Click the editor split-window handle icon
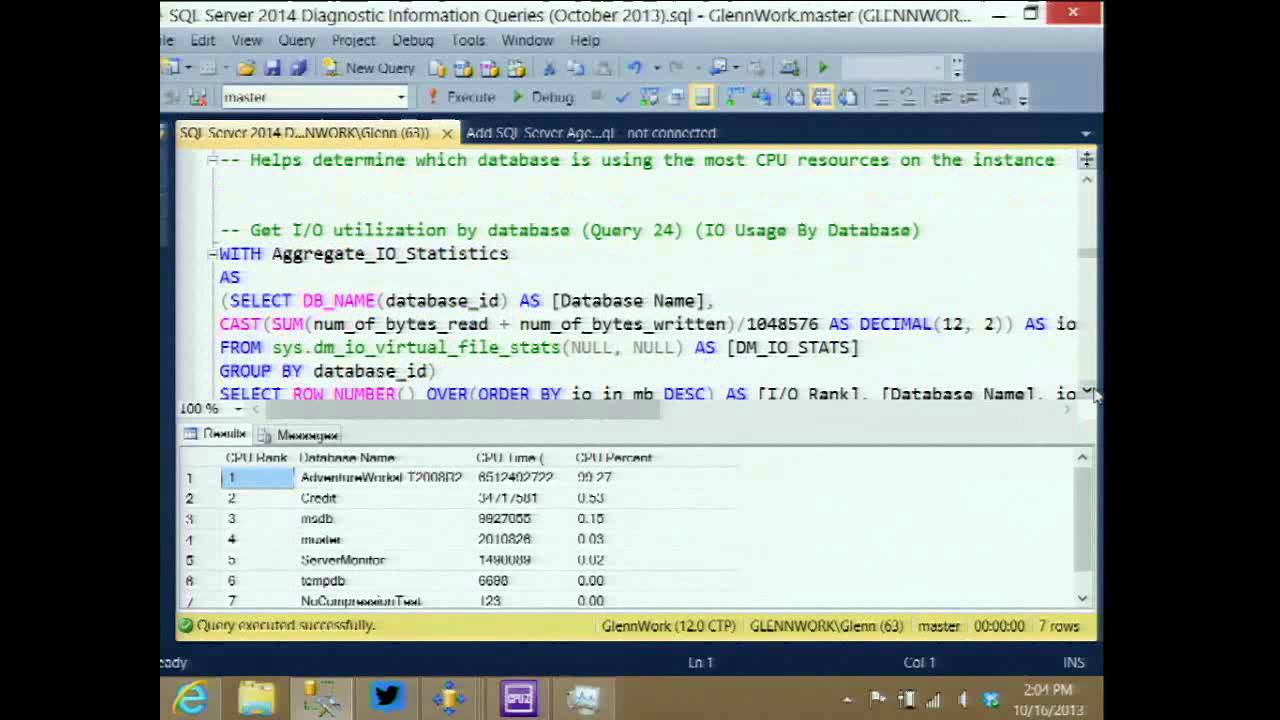 coord(1087,159)
